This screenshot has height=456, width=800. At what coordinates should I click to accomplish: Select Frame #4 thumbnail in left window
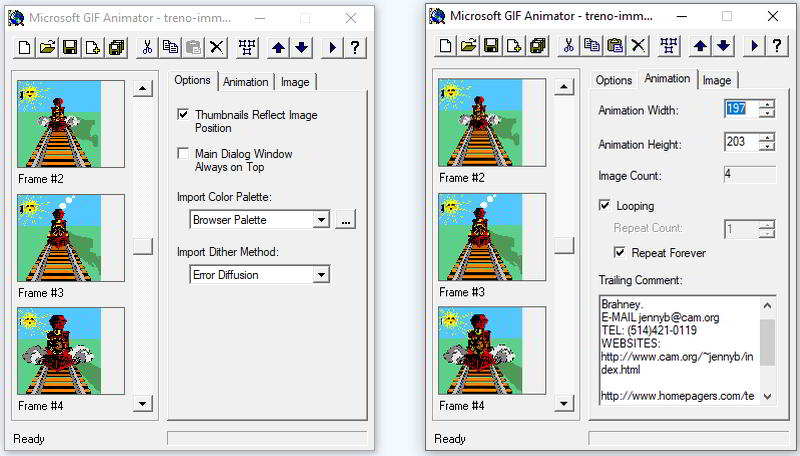tap(71, 351)
